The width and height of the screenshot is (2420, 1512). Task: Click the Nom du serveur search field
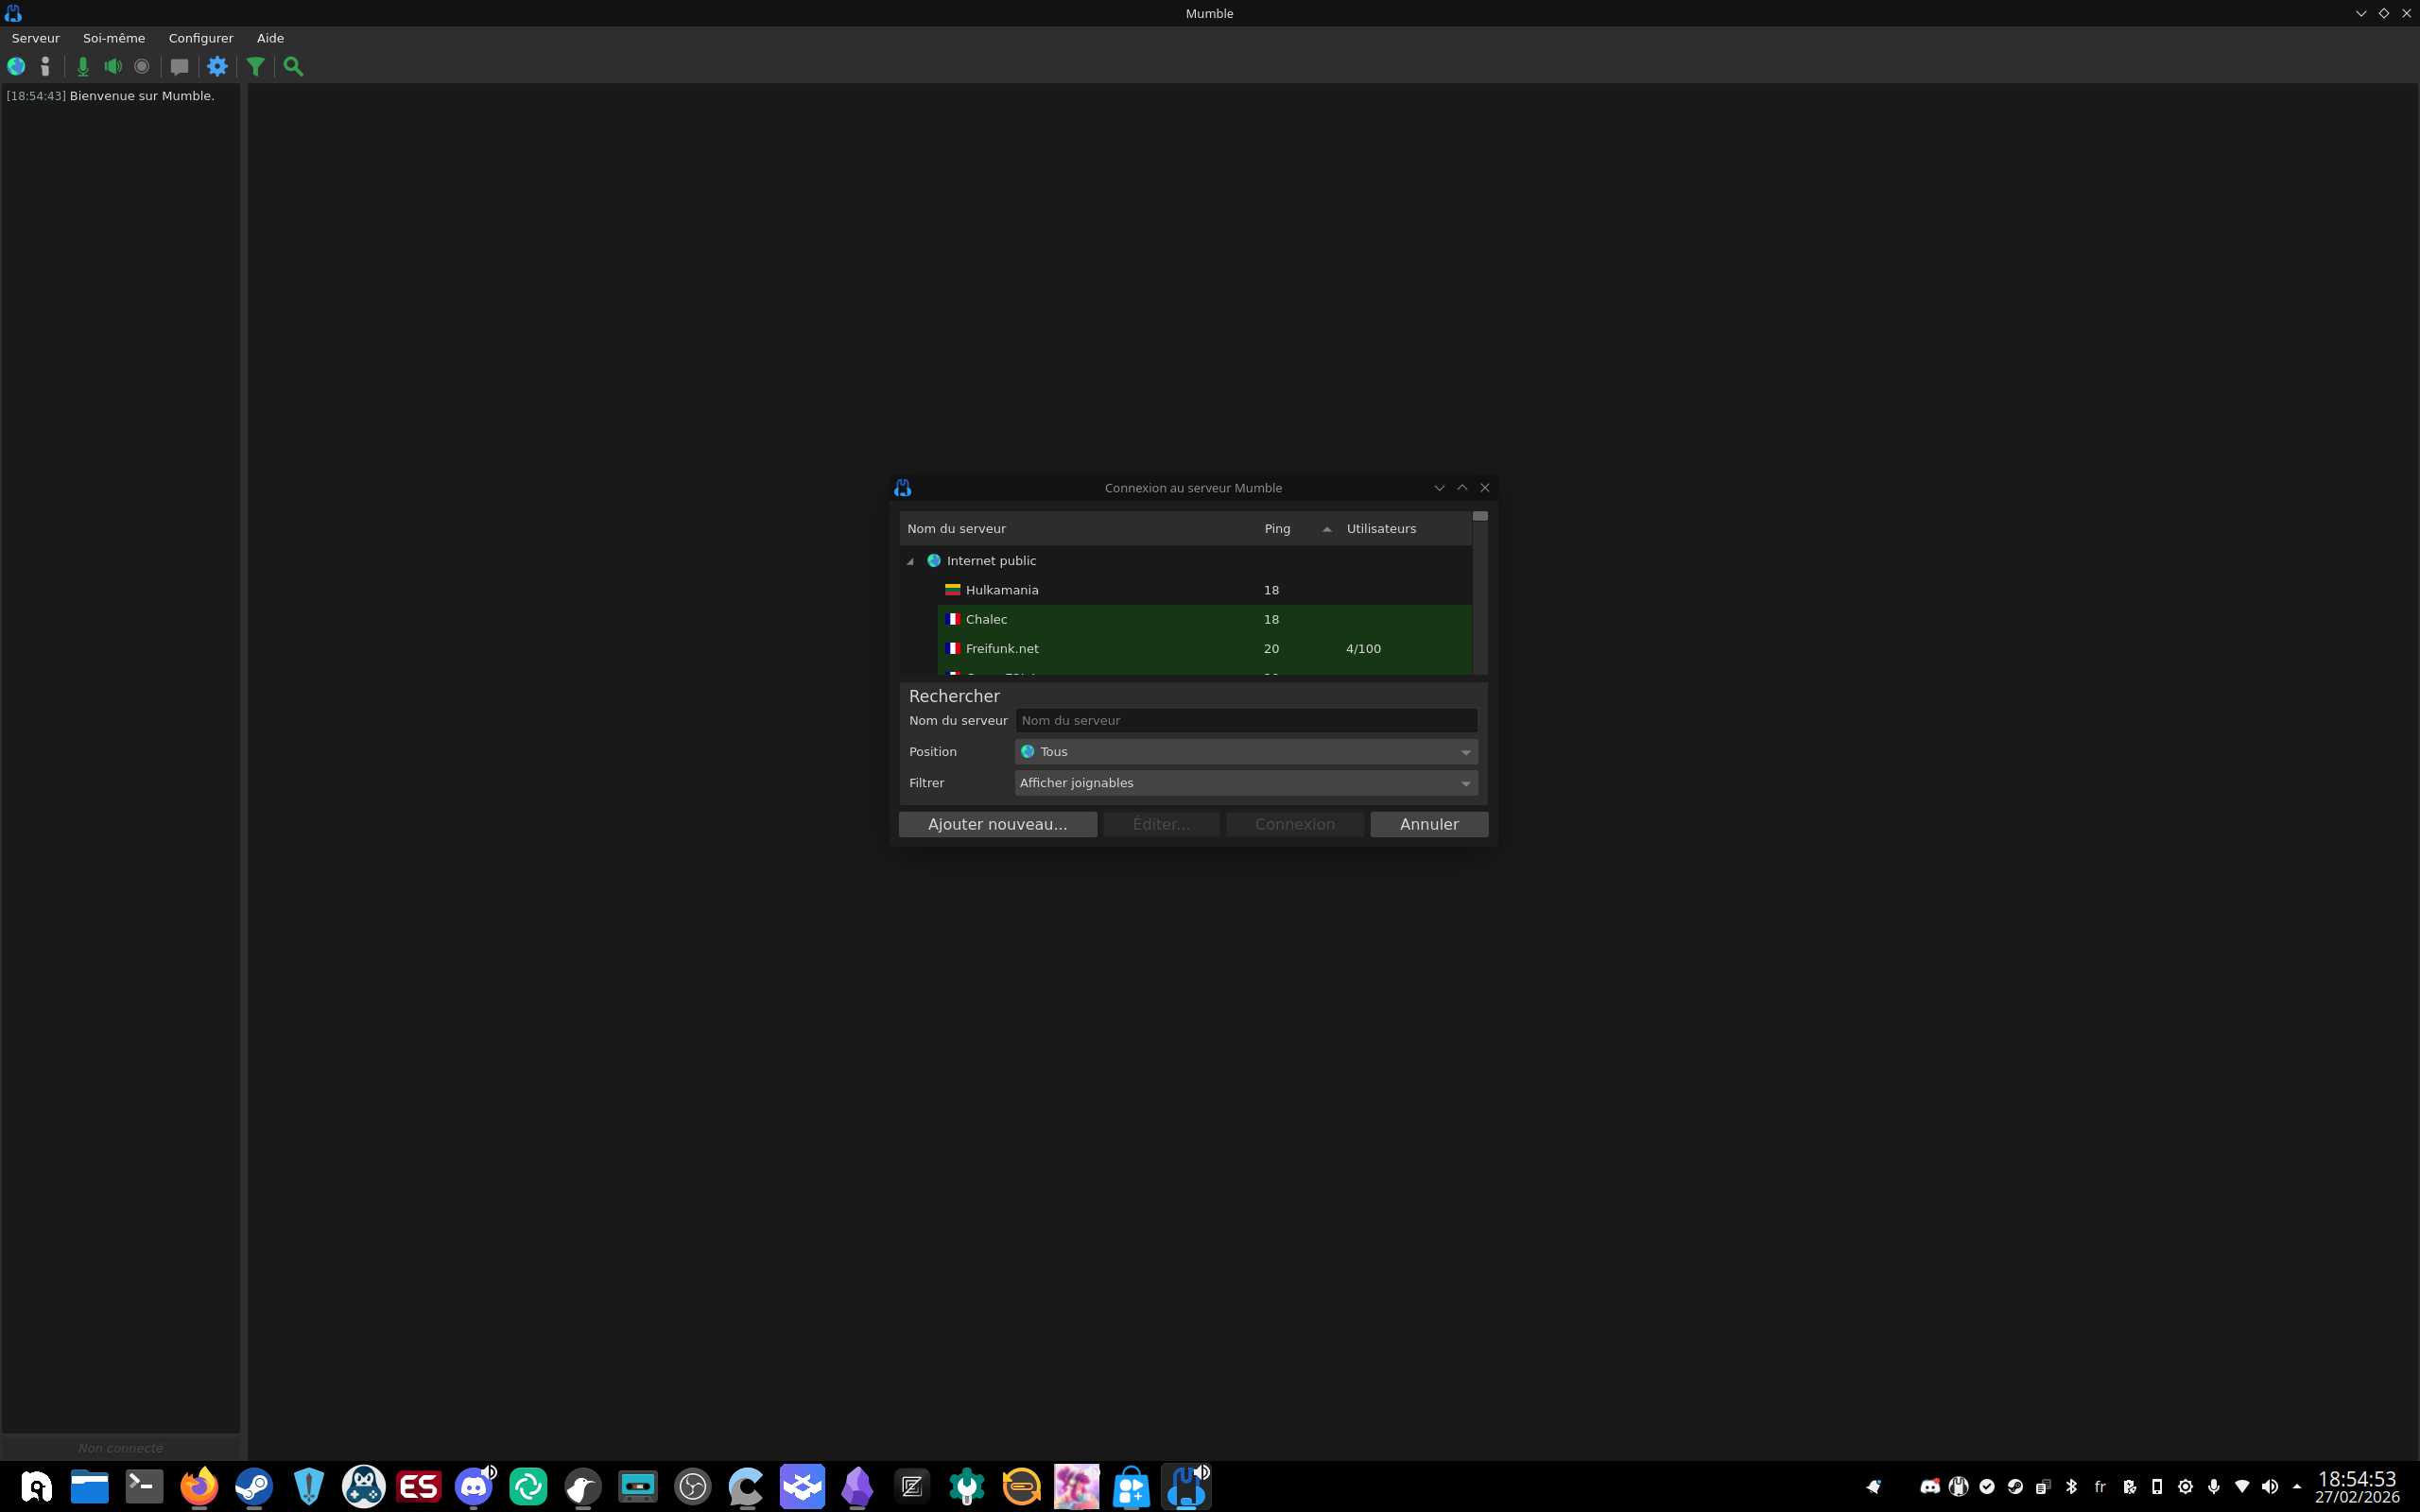pyautogui.click(x=1245, y=721)
